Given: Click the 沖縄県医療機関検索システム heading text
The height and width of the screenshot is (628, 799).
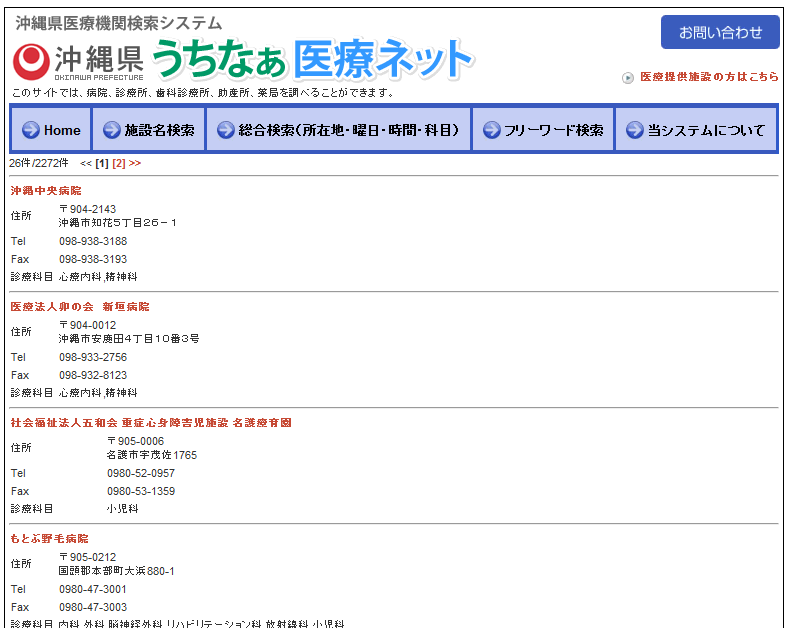Looking at the screenshot, I should pyautogui.click(x=119, y=23).
